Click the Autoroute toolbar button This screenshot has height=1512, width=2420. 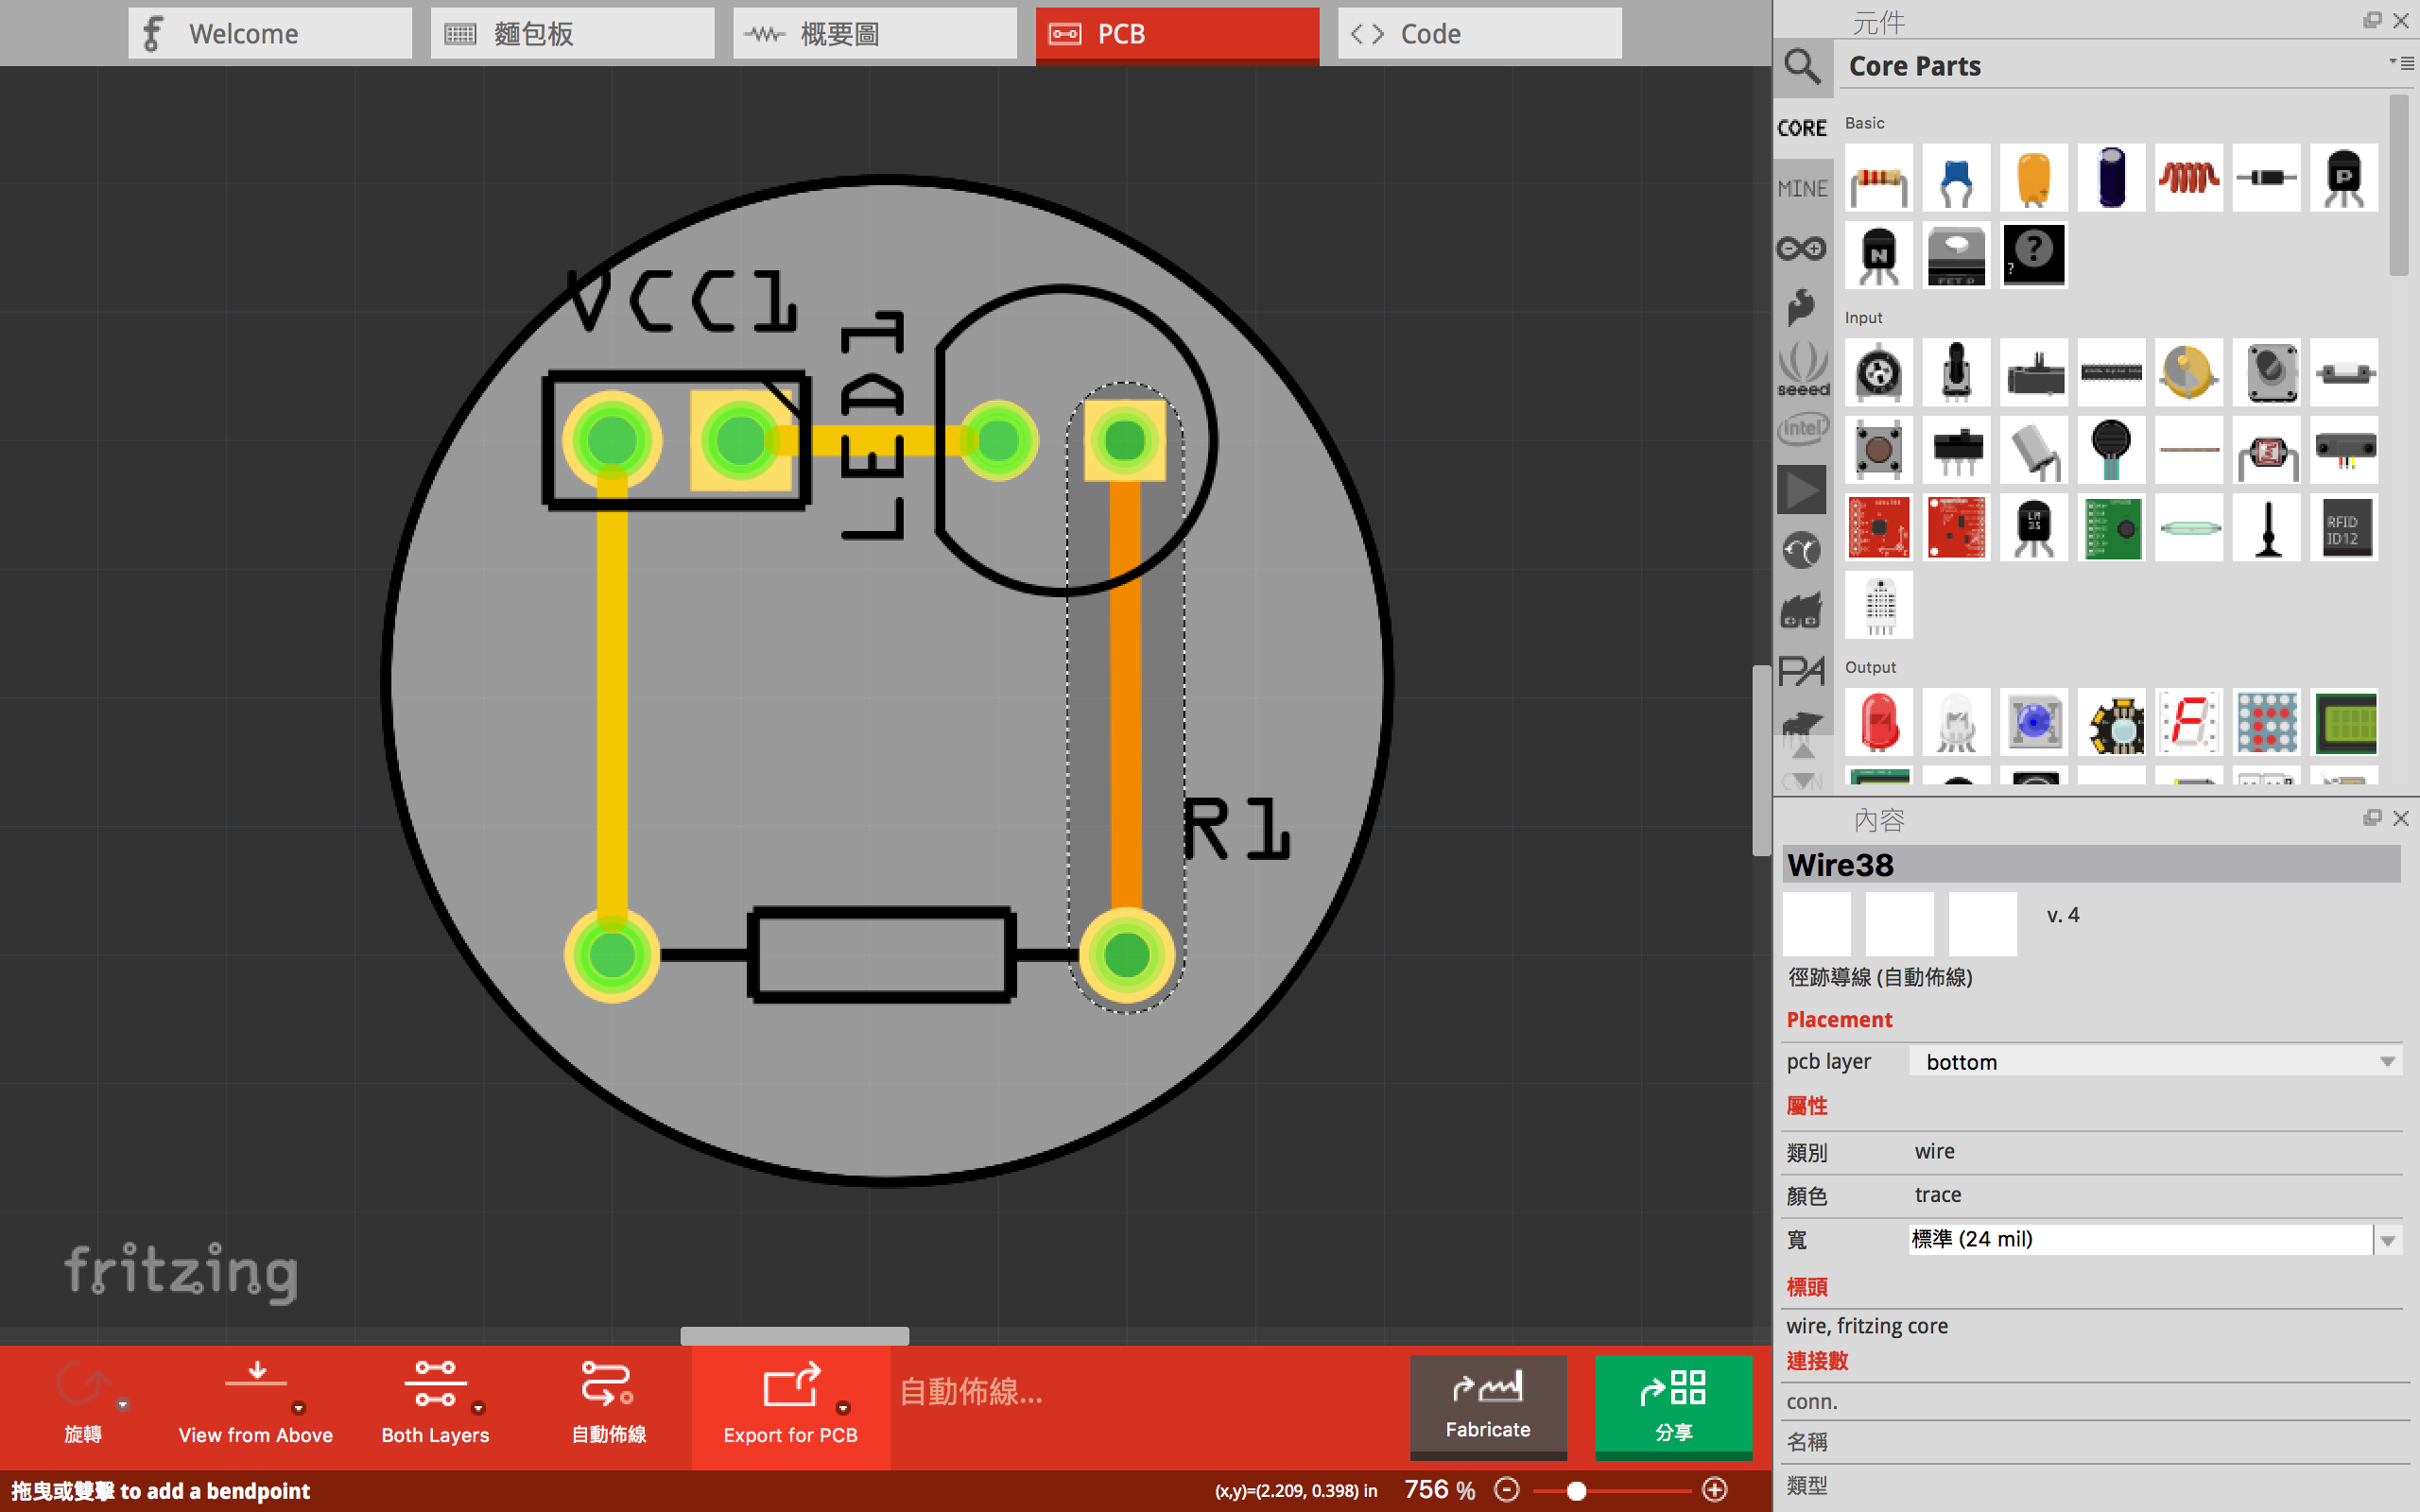coord(608,1401)
